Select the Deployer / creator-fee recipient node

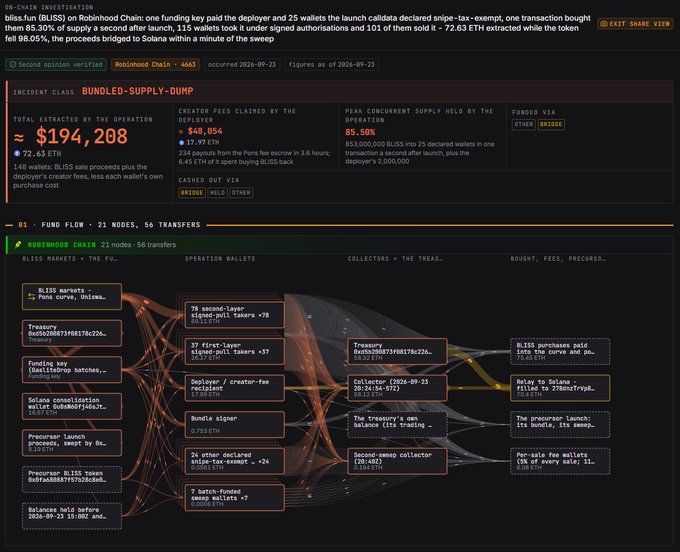[235, 388]
